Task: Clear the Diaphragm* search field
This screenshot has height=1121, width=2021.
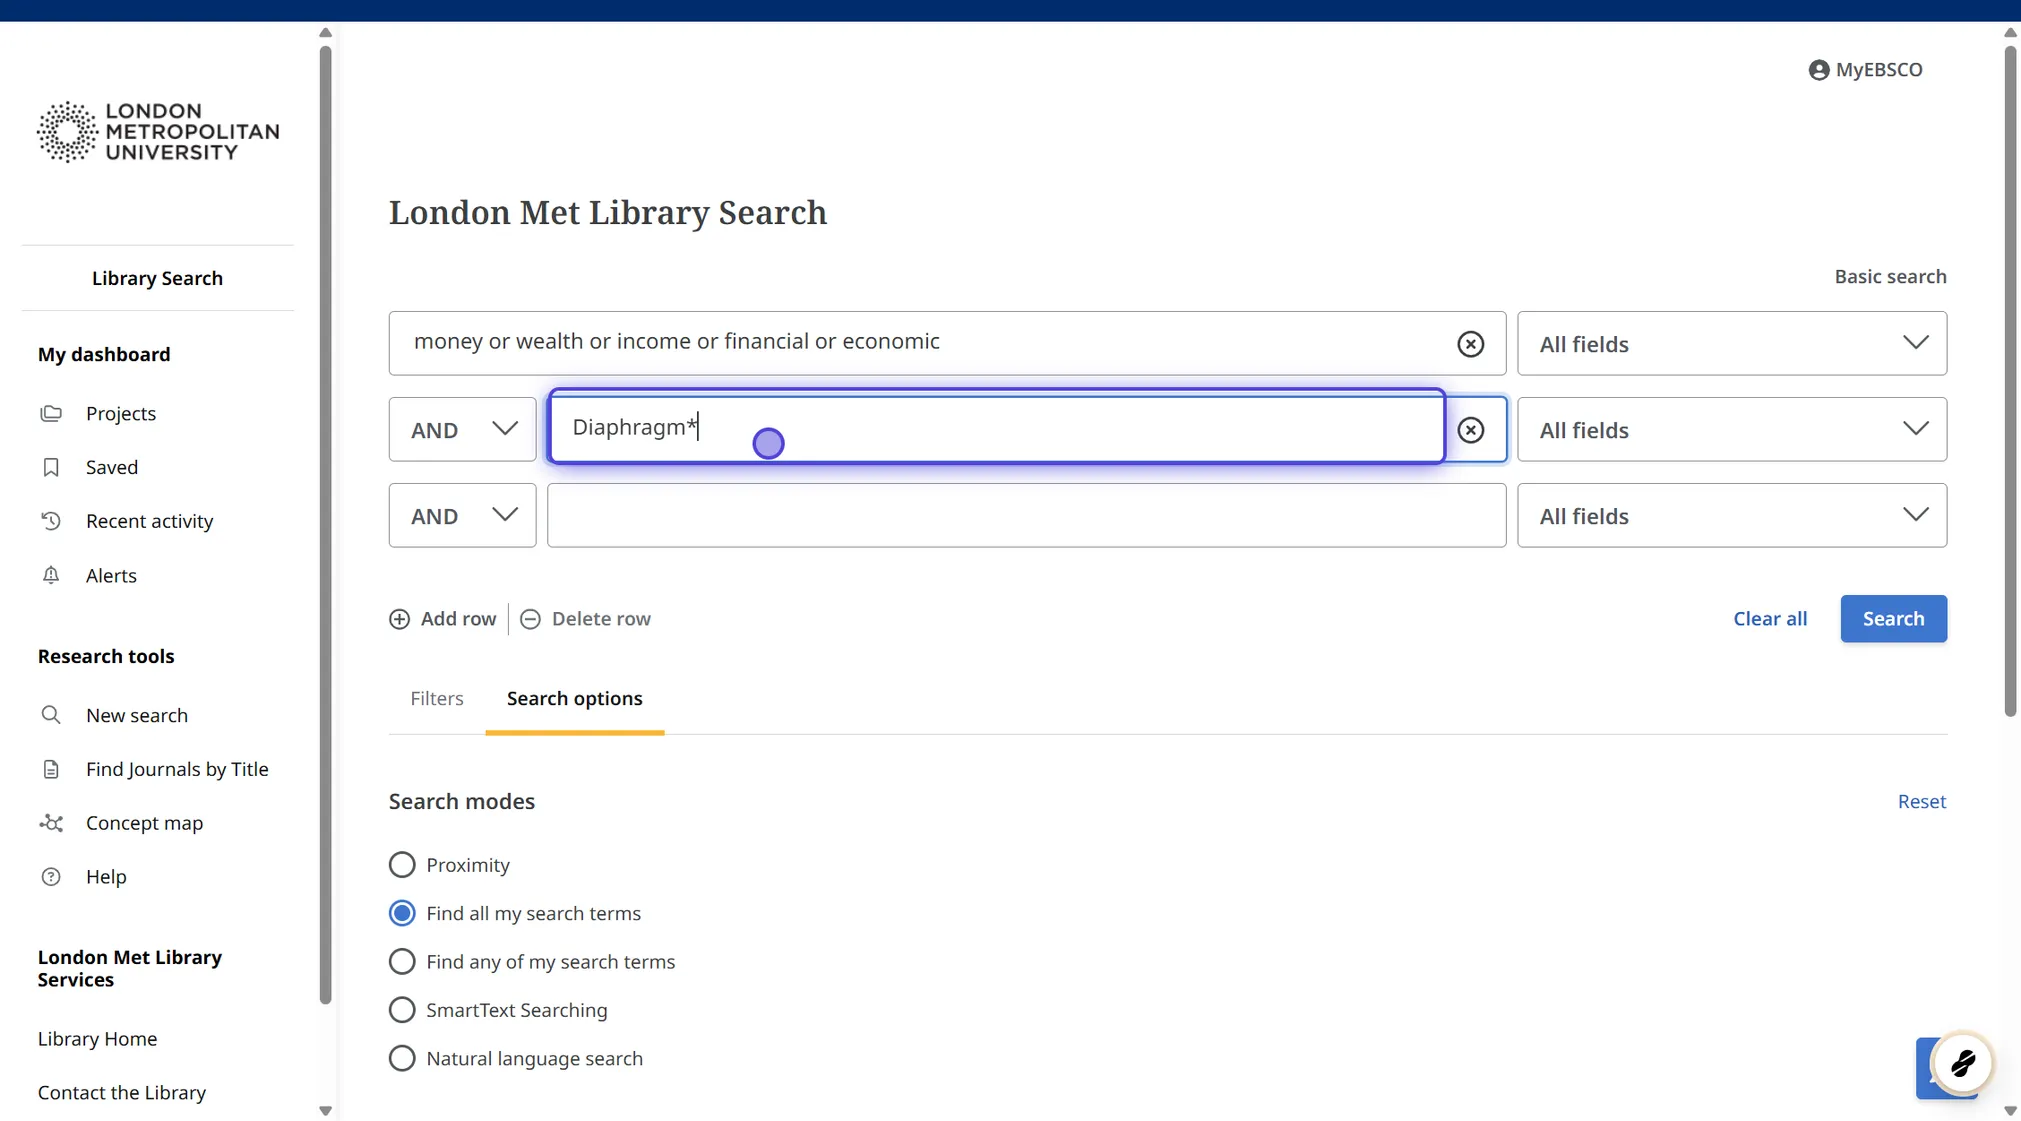Action: tap(1470, 430)
